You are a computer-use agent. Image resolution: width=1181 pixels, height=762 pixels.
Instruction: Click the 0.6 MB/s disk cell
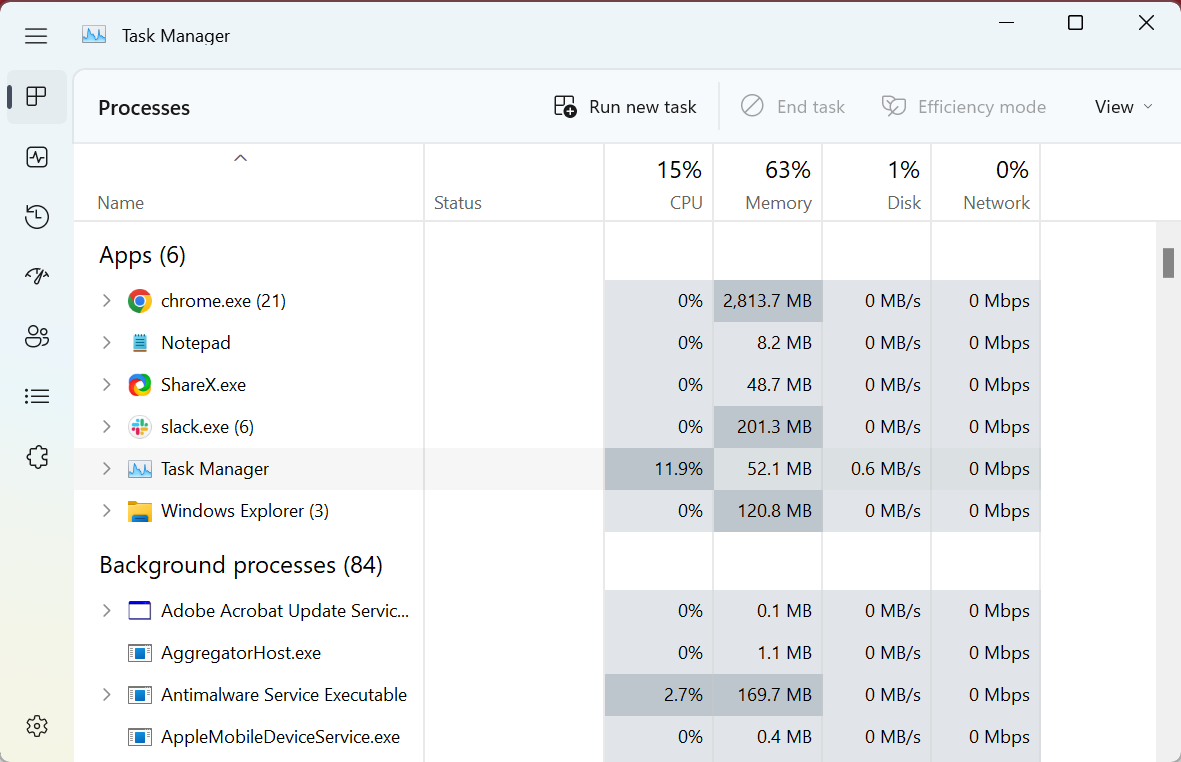(877, 469)
